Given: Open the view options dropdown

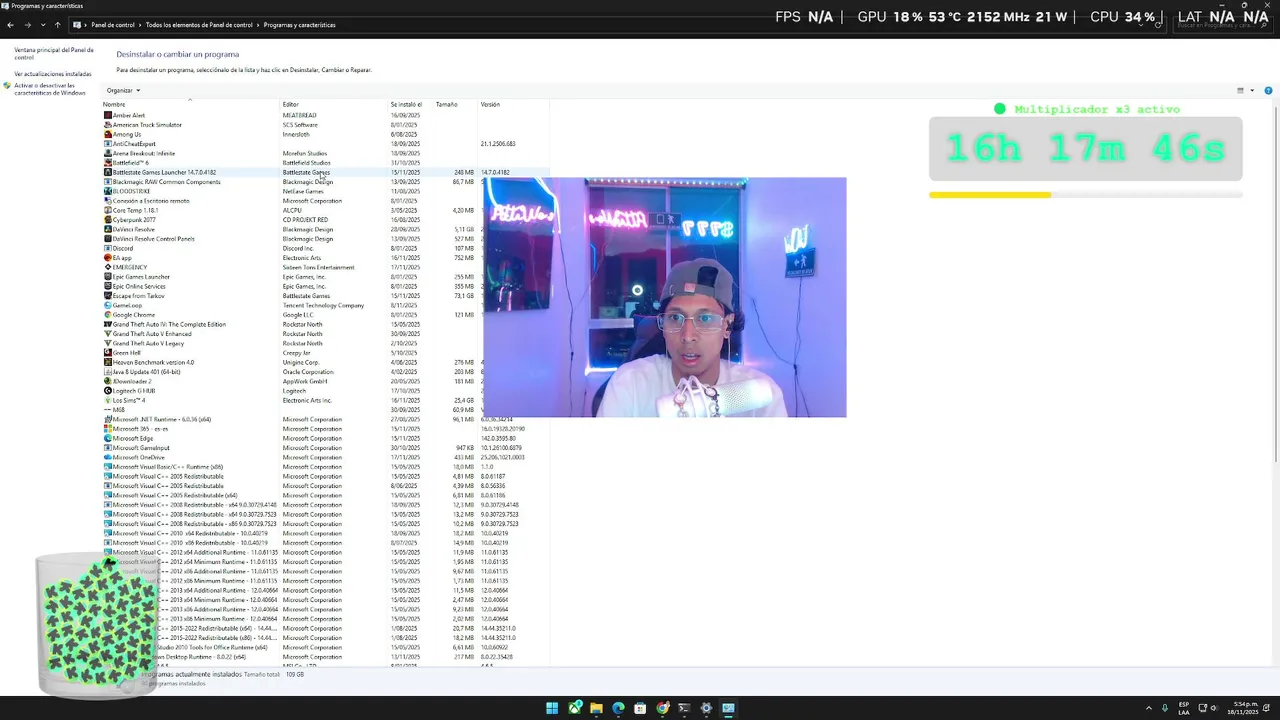Looking at the screenshot, I should (1252, 90).
